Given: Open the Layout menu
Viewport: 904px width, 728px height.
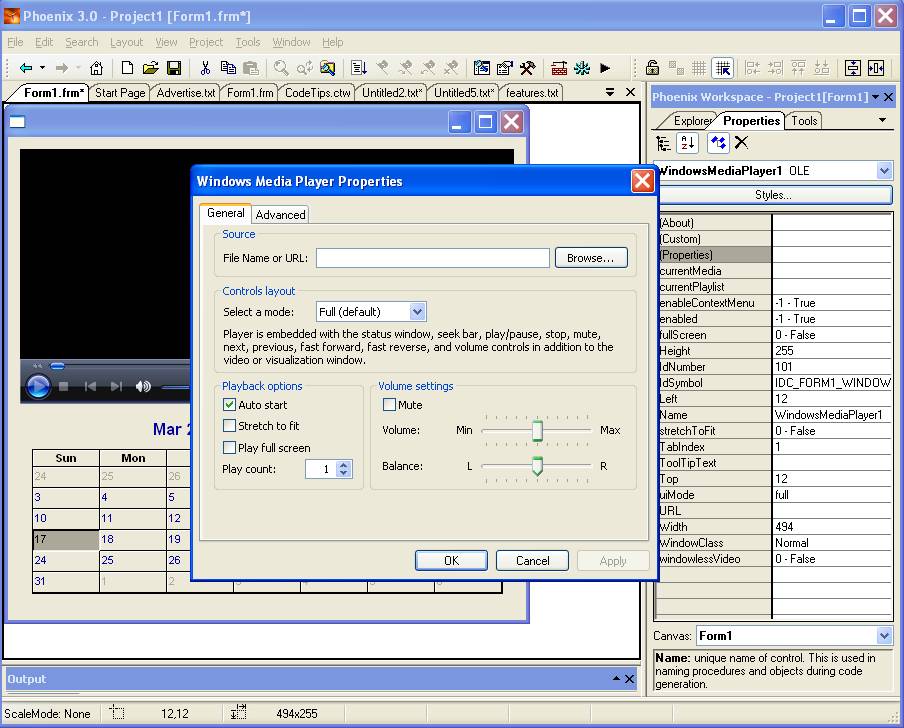Looking at the screenshot, I should (126, 42).
